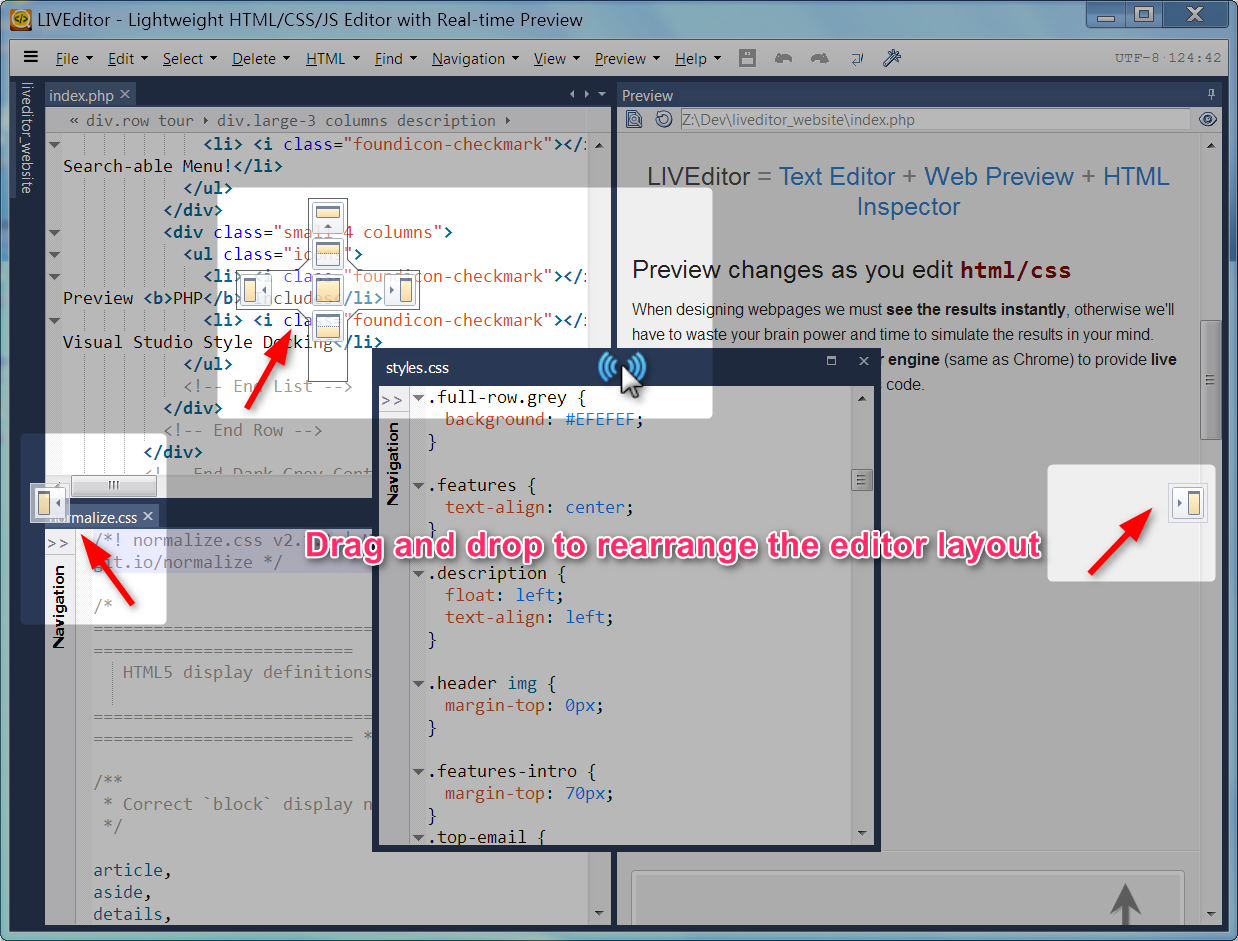
Task: Click the Redo arrow in toolbar
Action: coord(820,58)
